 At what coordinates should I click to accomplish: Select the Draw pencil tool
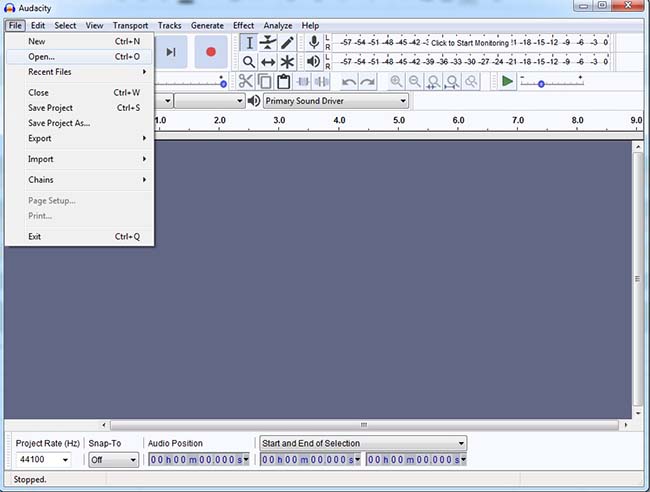pyautogui.click(x=287, y=43)
